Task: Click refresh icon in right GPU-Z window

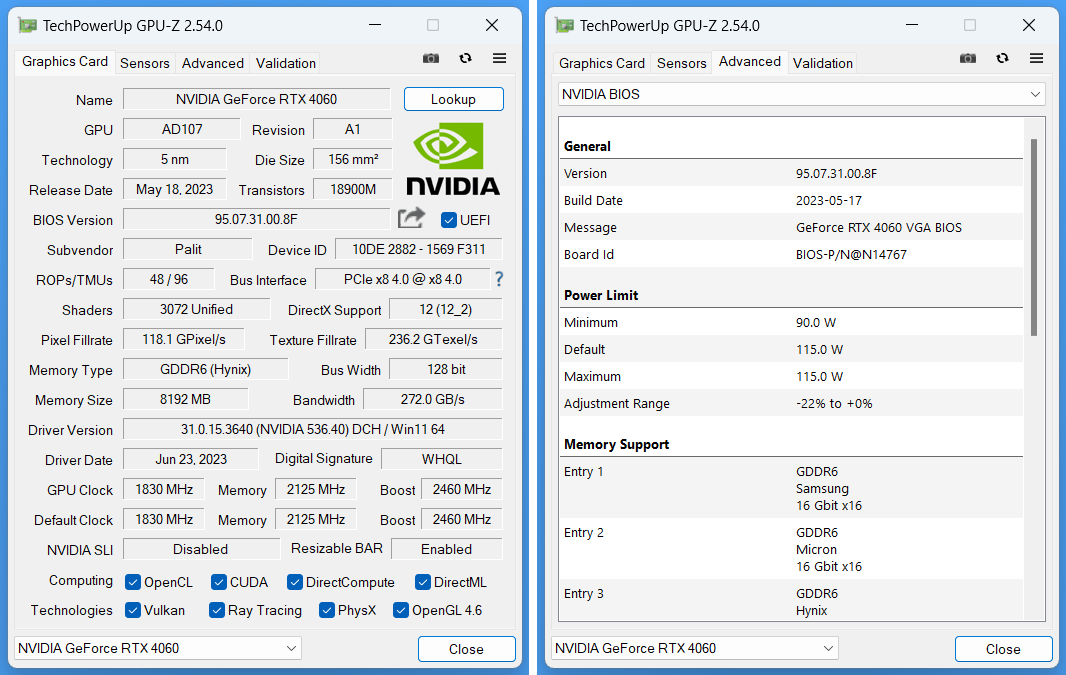Action: (x=1002, y=58)
